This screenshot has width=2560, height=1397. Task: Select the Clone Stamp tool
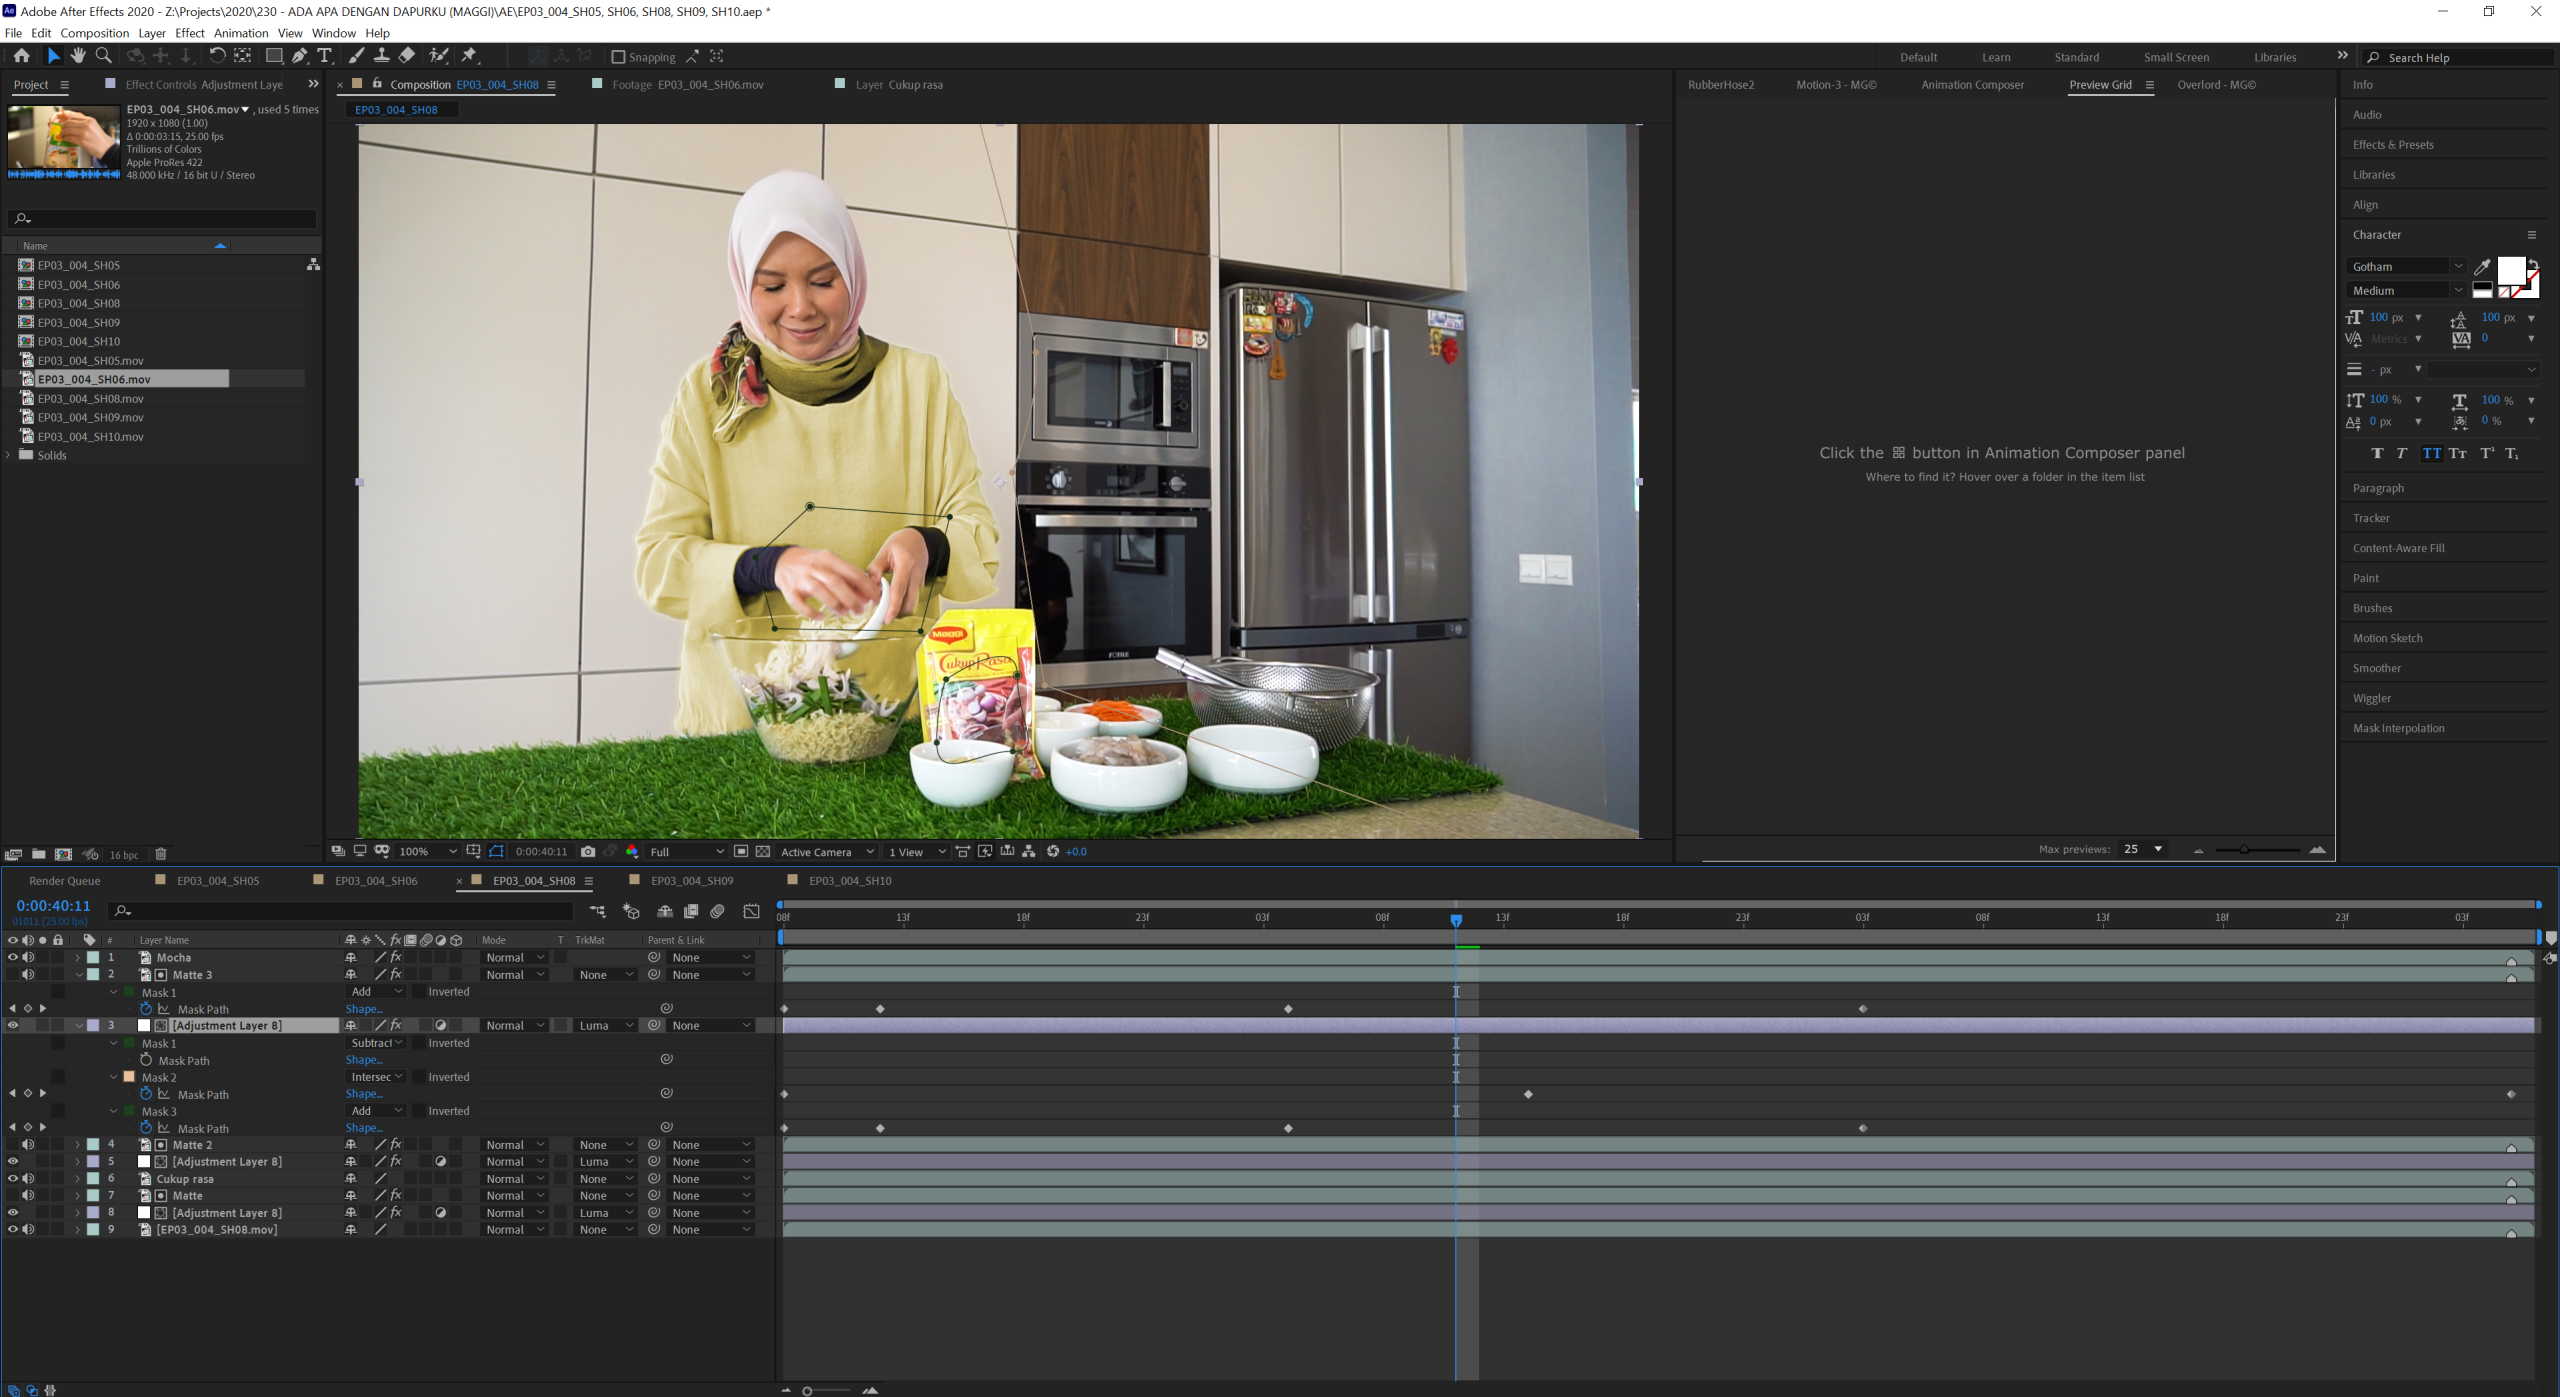pos(381,56)
